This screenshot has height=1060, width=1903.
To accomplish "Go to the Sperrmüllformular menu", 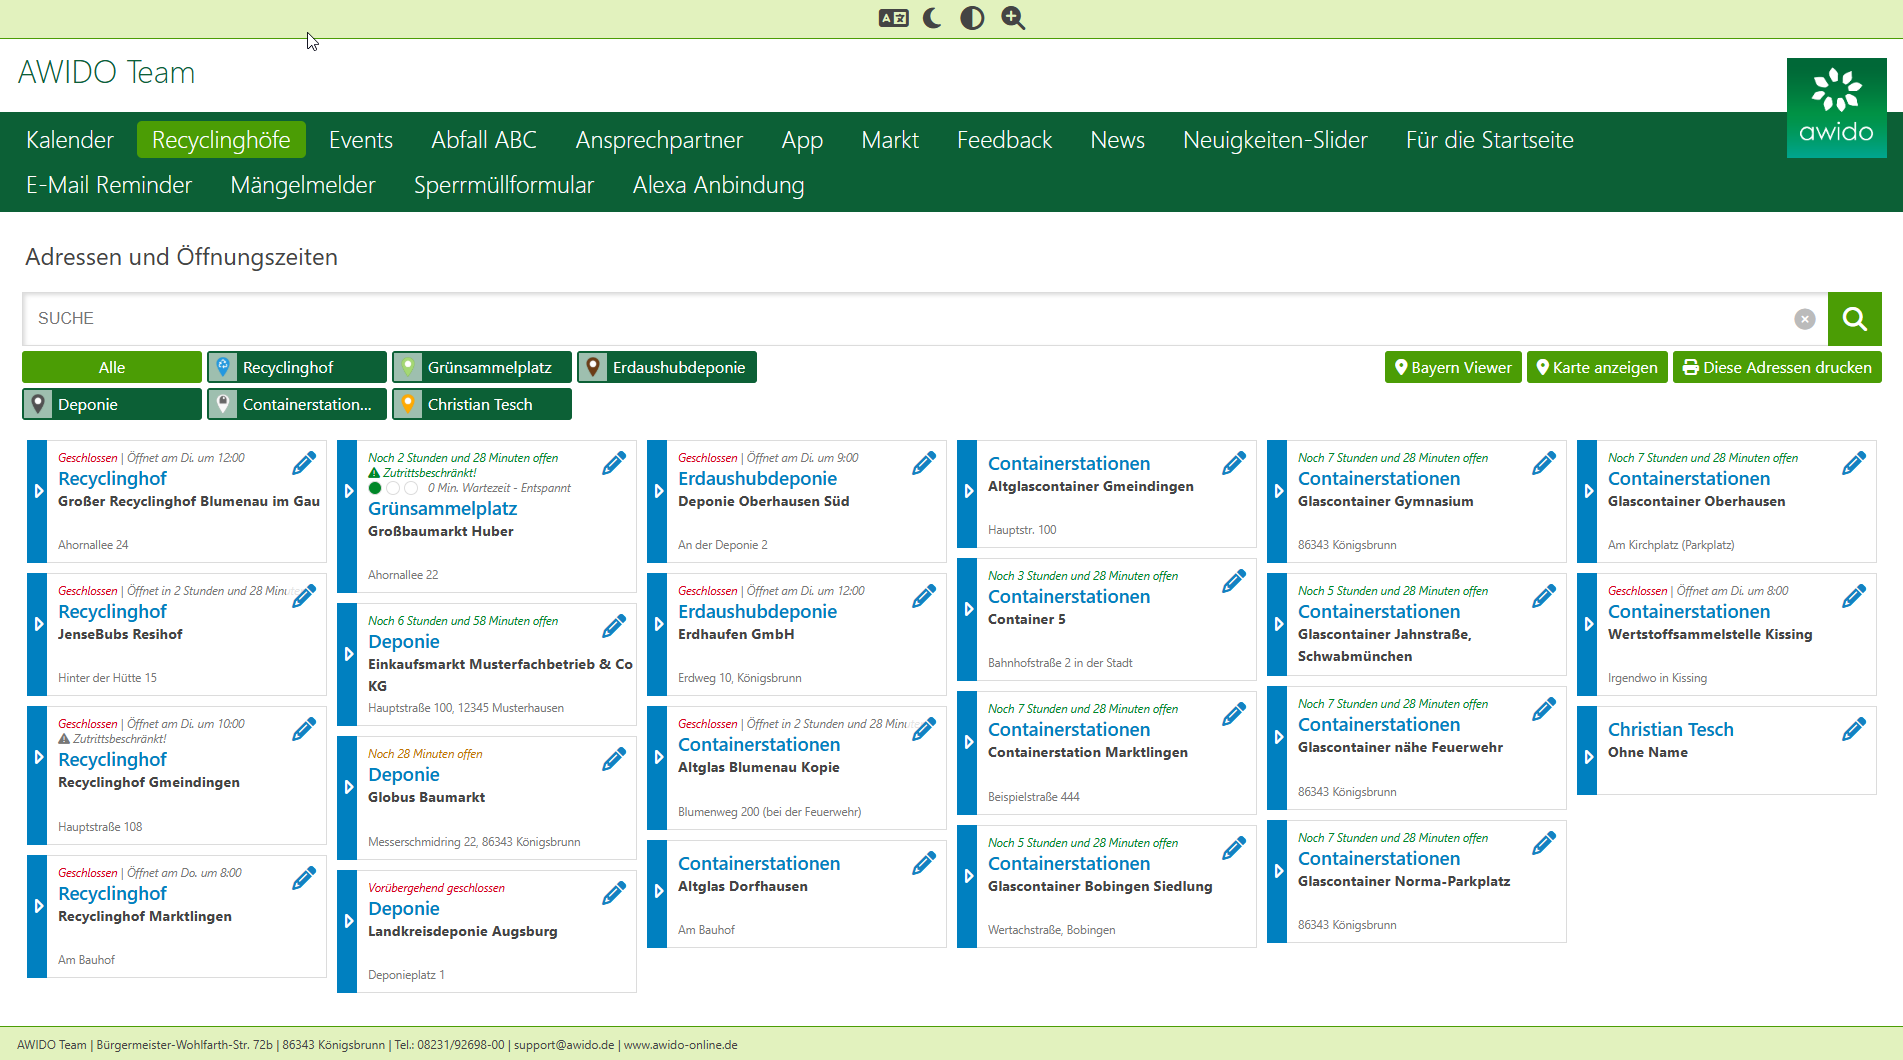I will point(503,185).
